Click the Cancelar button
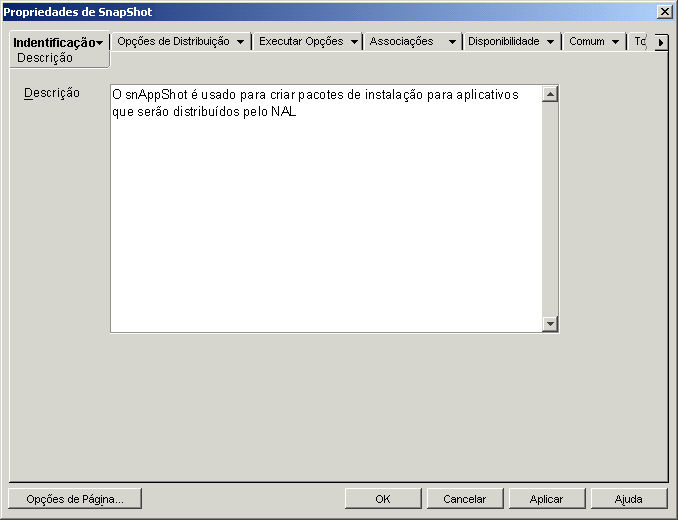Screen dimensions: 678x520 point(465,499)
